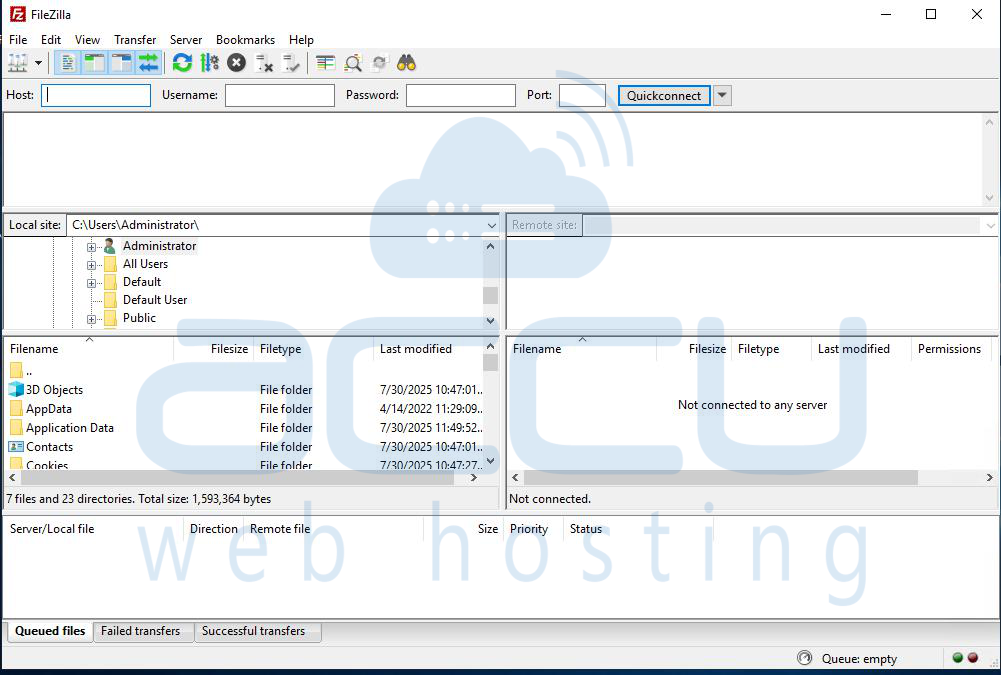This screenshot has height=675, width=1001.
Task: Refresh the file and folder lists
Action: point(182,63)
